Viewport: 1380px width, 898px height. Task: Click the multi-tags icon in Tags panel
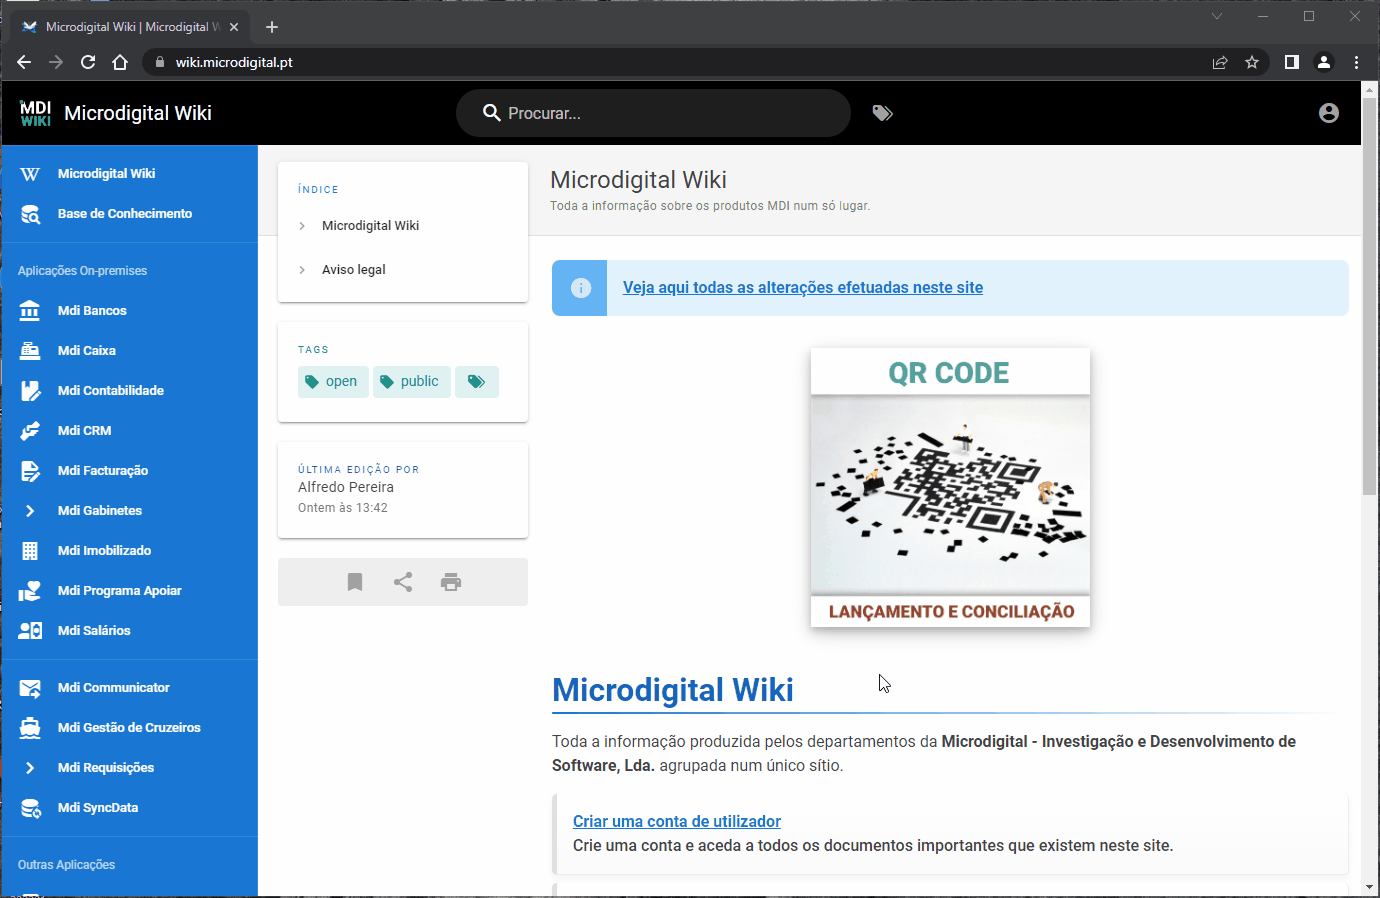(477, 382)
